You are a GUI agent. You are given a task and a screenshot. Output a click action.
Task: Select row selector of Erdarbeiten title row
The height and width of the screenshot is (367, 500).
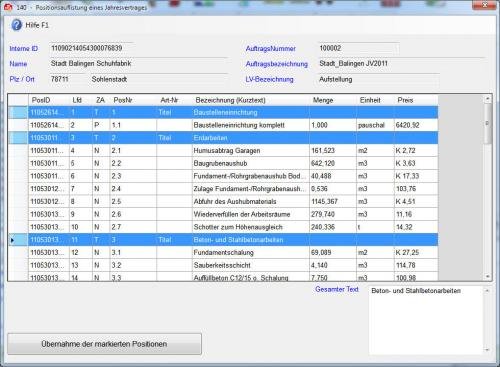click(18, 138)
